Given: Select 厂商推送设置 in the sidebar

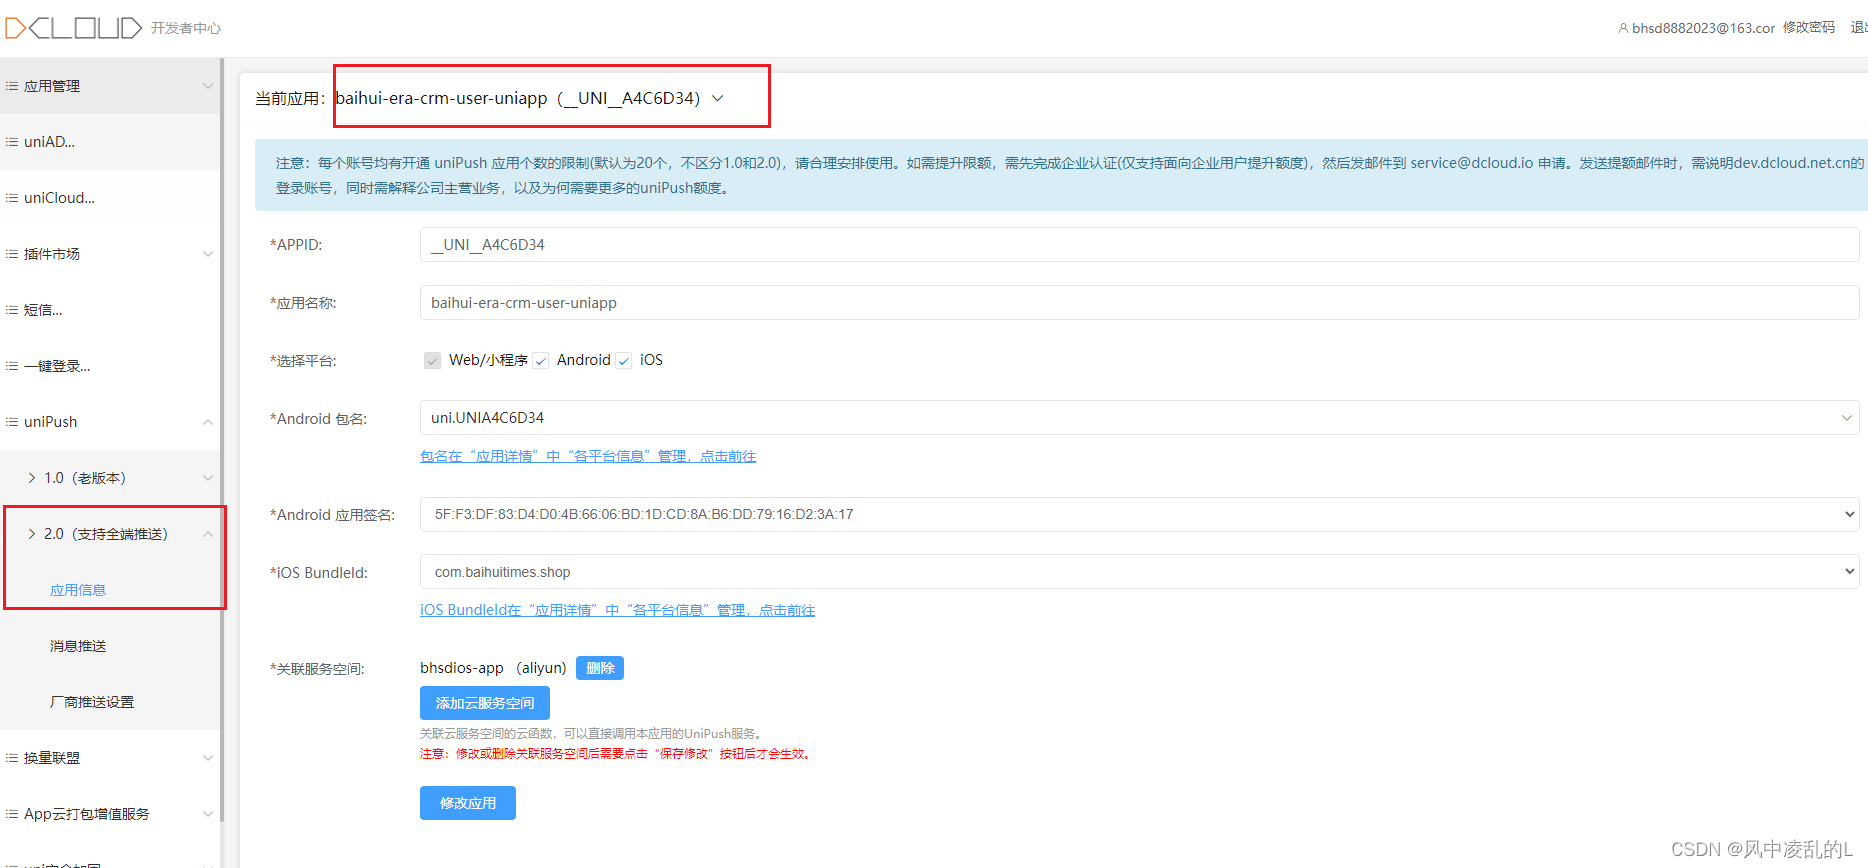Looking at the screenshot, I should point(92,702).
